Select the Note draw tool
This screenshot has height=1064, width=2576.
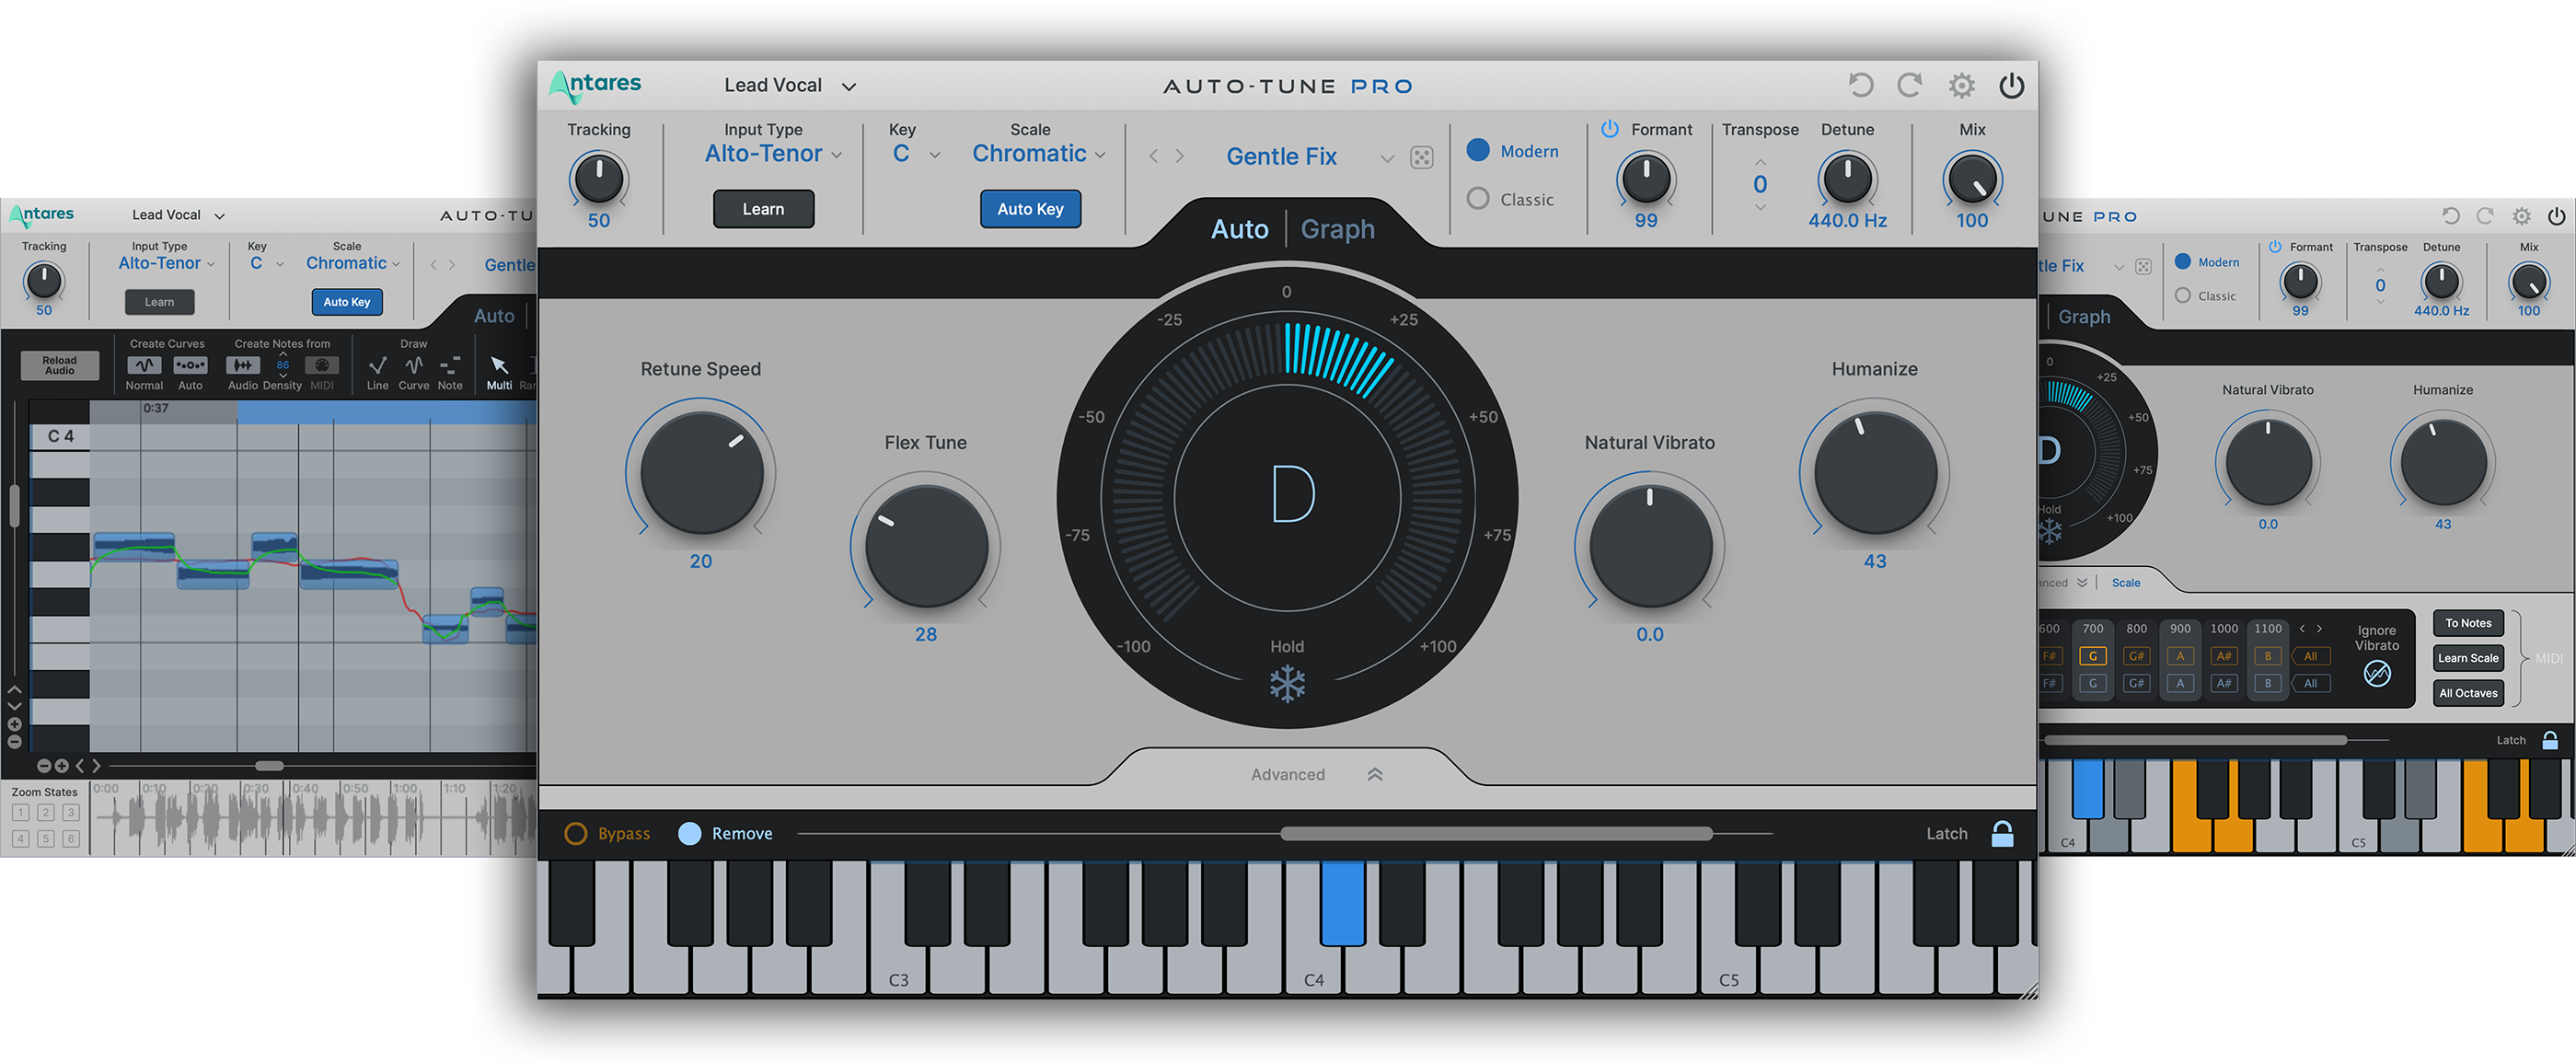pos(449,368)
